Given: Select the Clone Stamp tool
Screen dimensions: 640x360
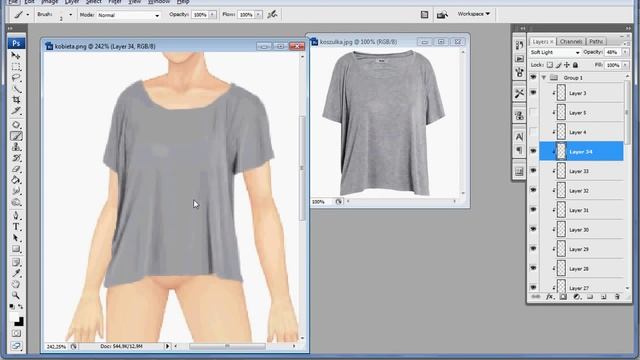Looking at the screenshot, I should [x=16, y=147].
